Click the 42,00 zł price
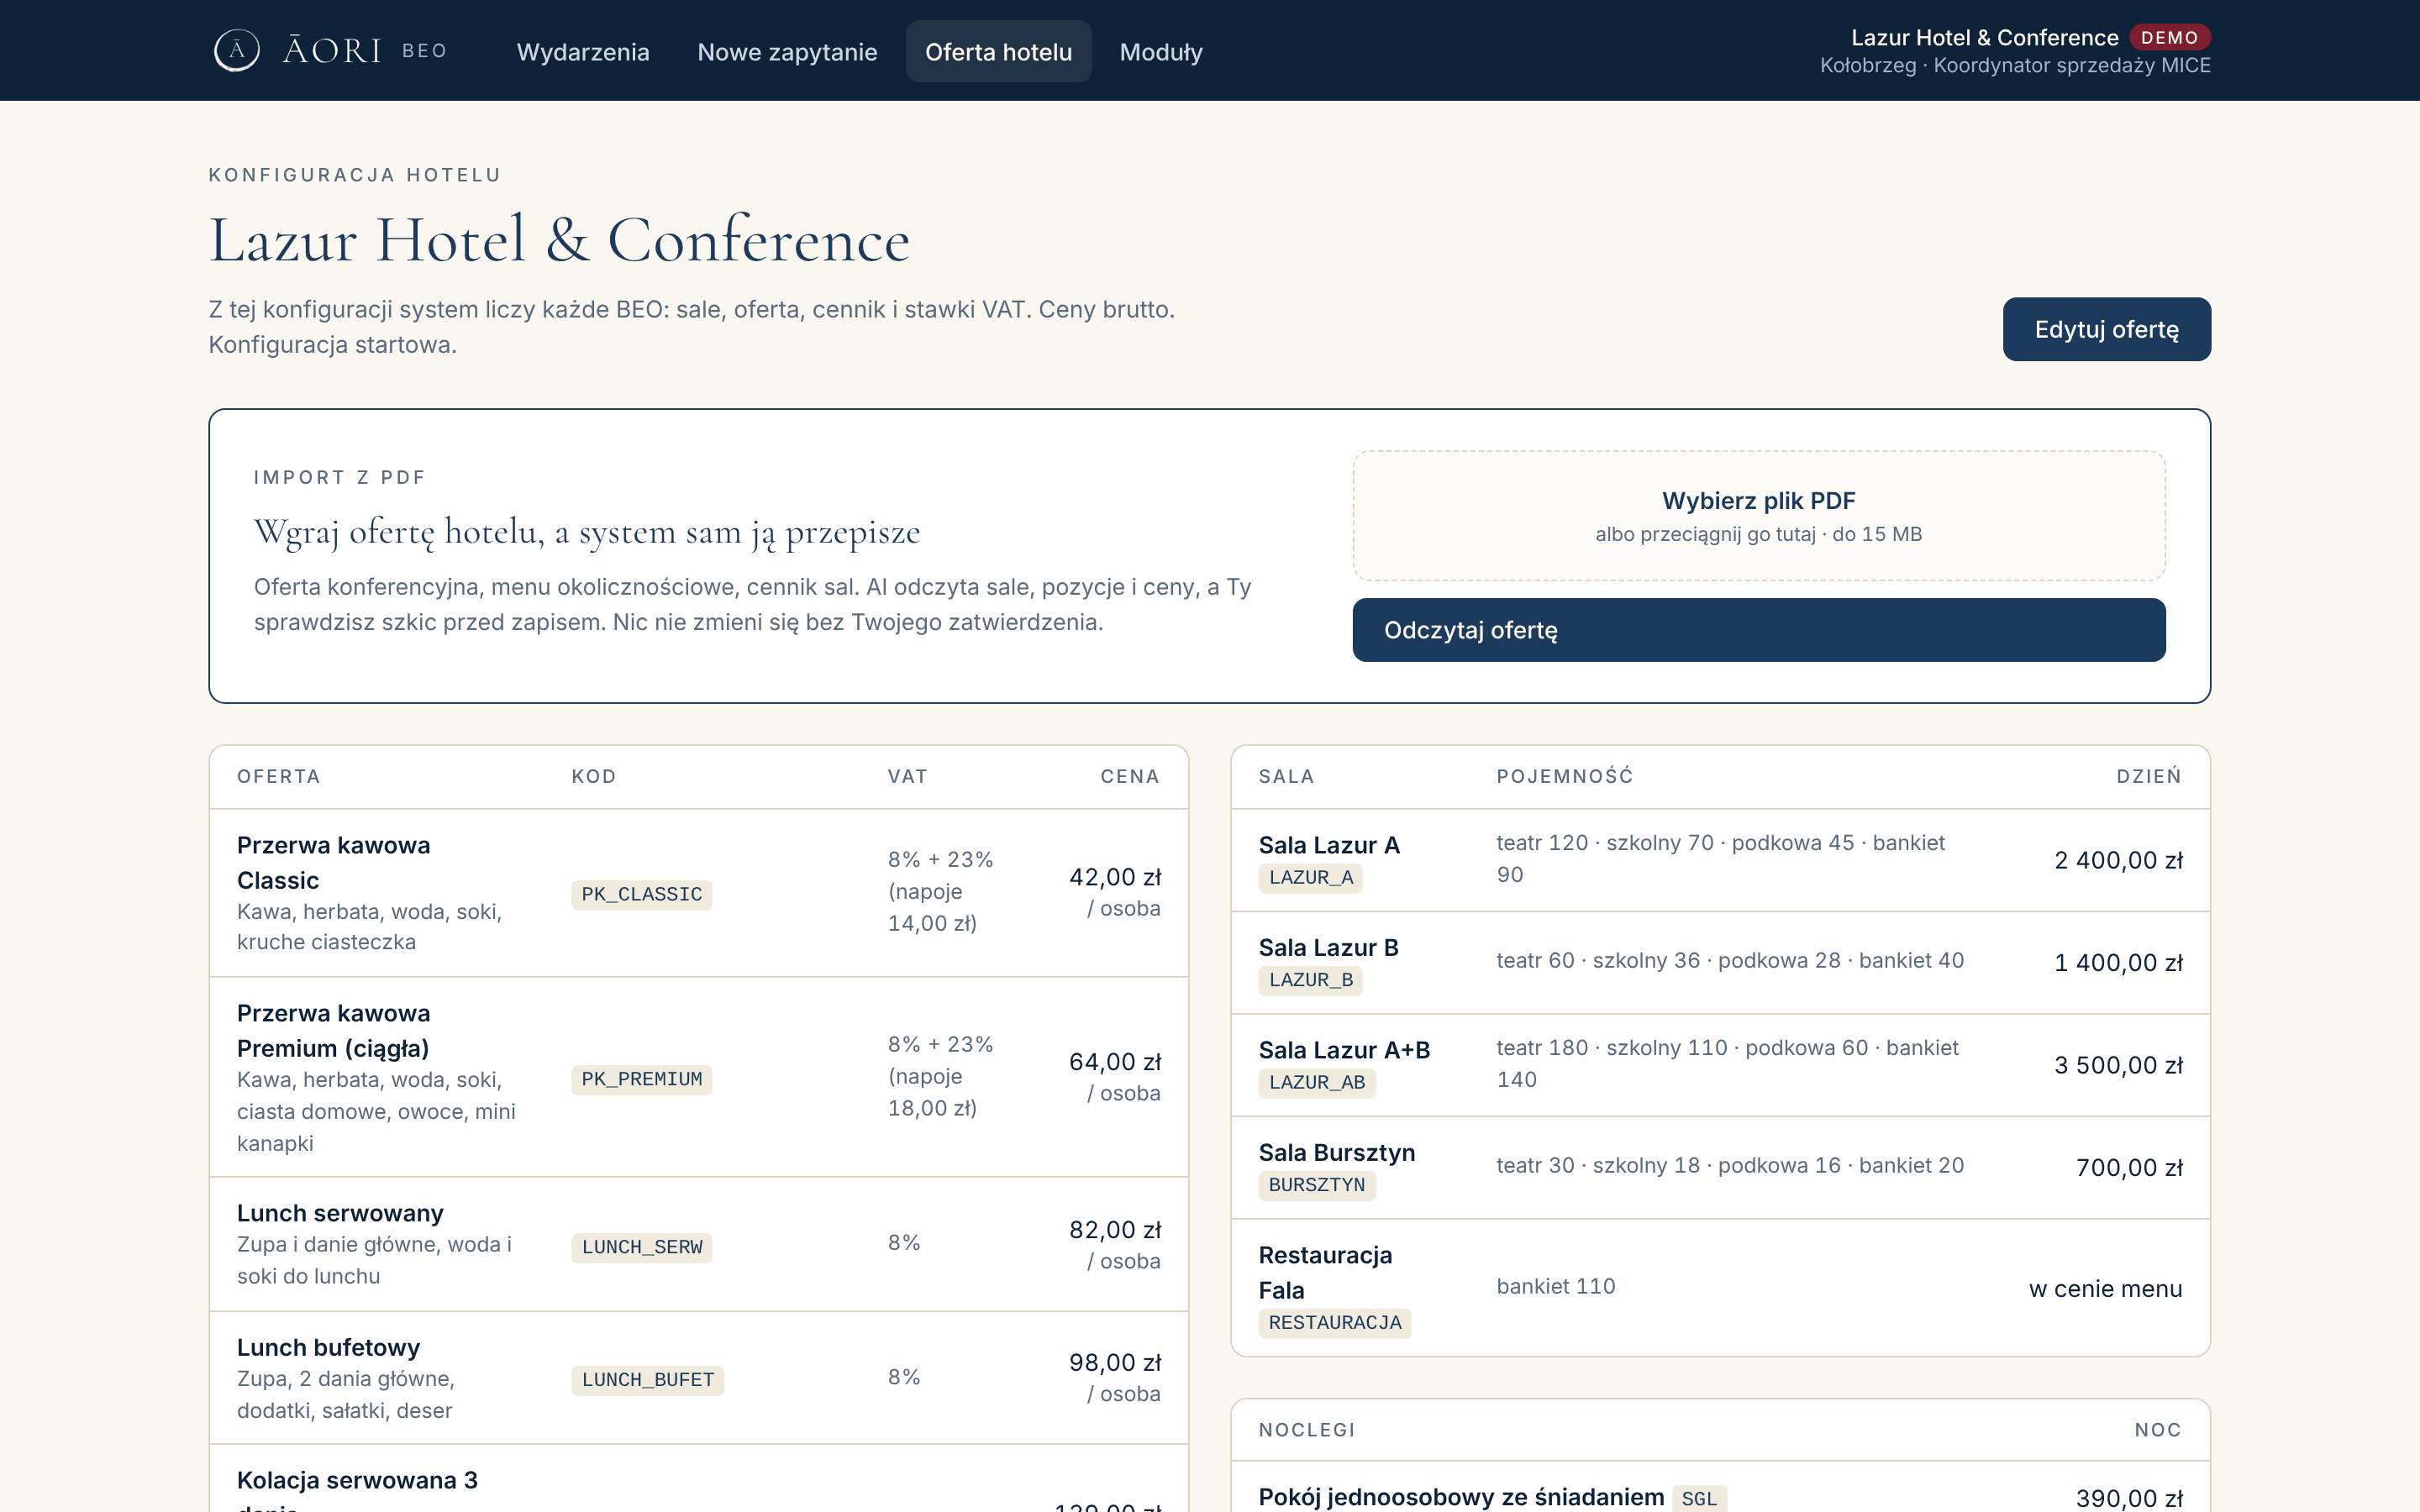Screen dimensions: 2420x1512 pos(1115,877)
